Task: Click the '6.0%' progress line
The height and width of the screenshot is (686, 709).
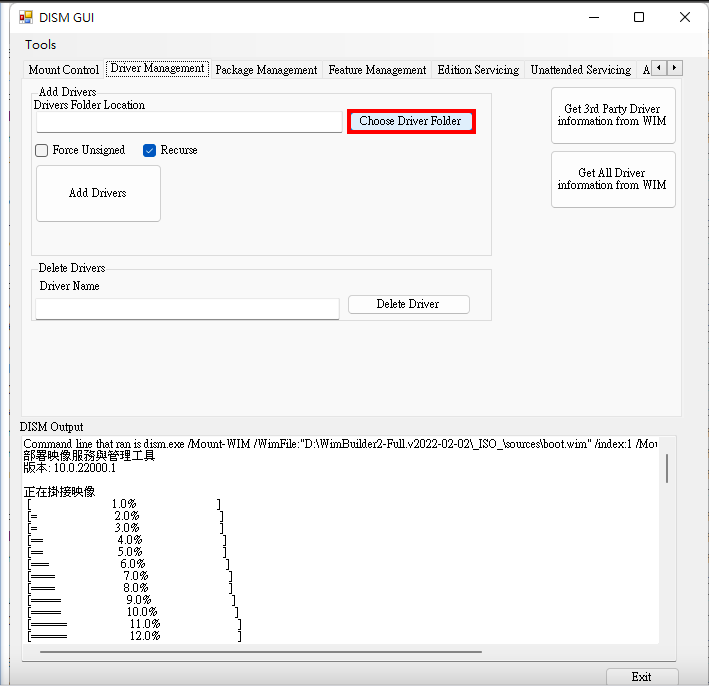Action: point(129,564)
